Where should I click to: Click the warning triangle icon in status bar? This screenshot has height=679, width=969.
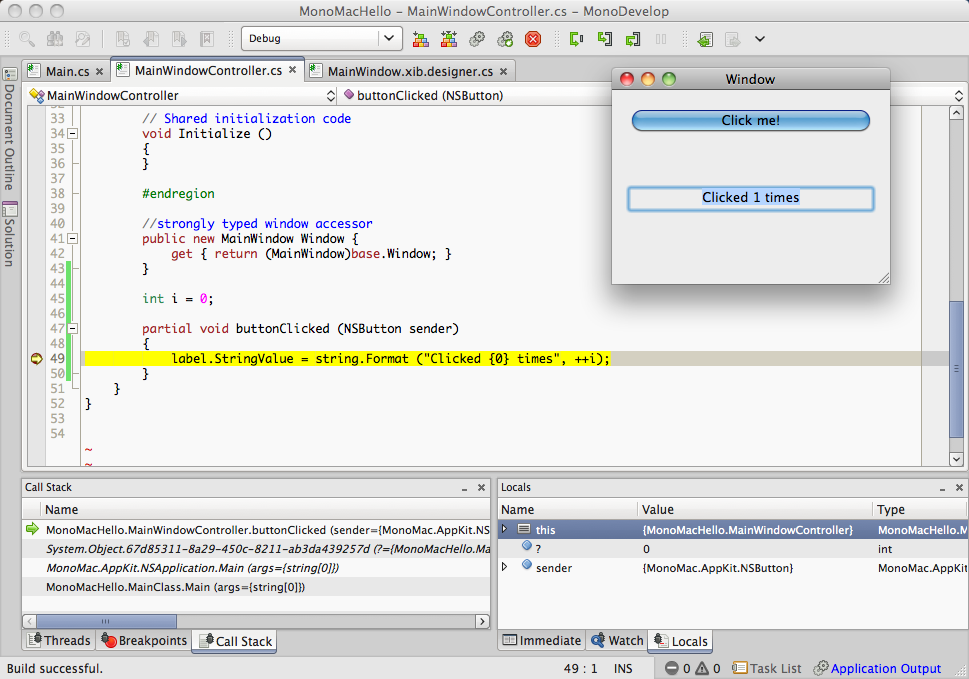click(702, 668)
